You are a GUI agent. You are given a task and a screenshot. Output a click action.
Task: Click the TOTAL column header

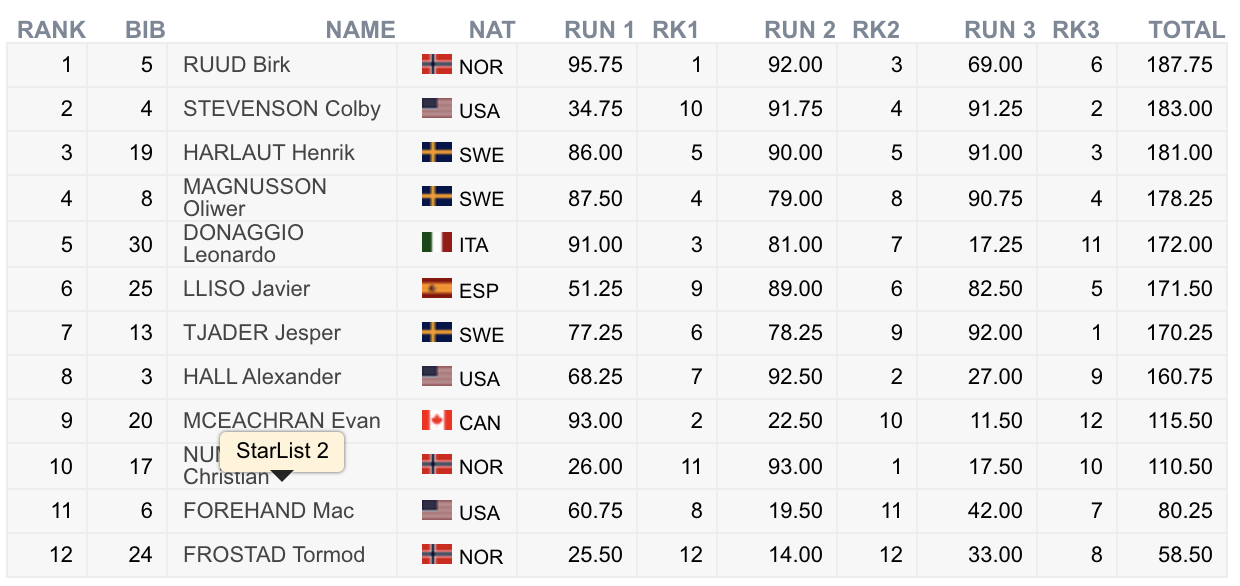1186,30
